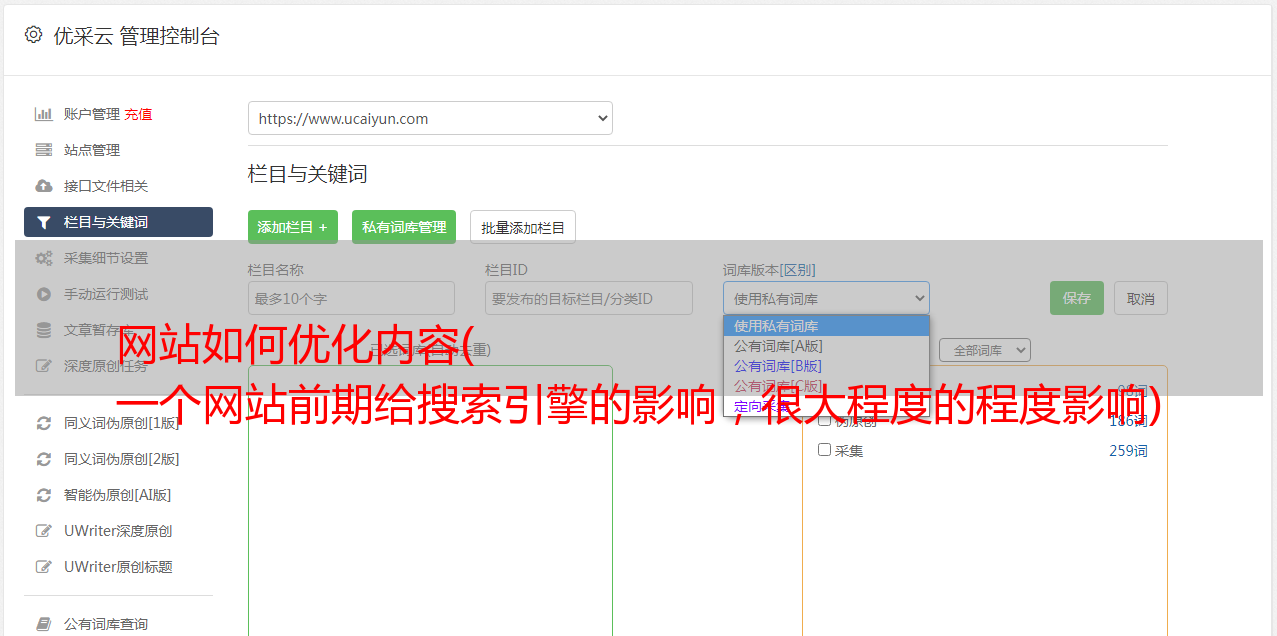Image resolution: width=1277 pixels, height=636 pixels.
Task: Open the 词库版本 select showing 使用私有词库
Action: [826, 298]
